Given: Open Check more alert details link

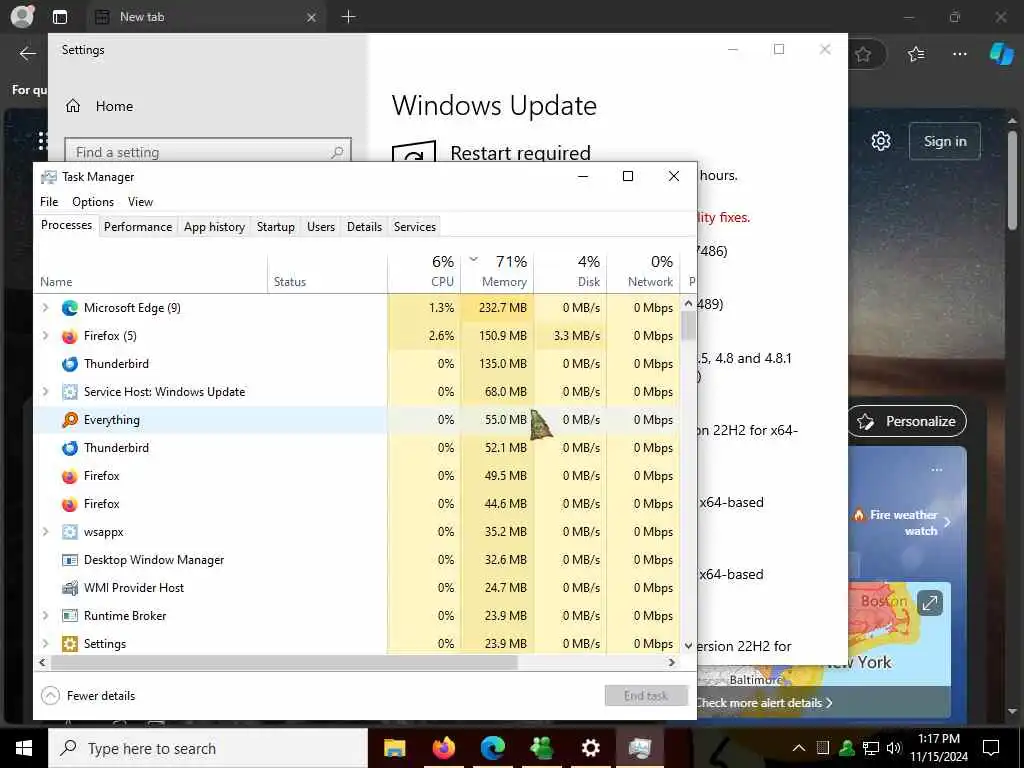Looking at the screenshot, I should 765,703.
